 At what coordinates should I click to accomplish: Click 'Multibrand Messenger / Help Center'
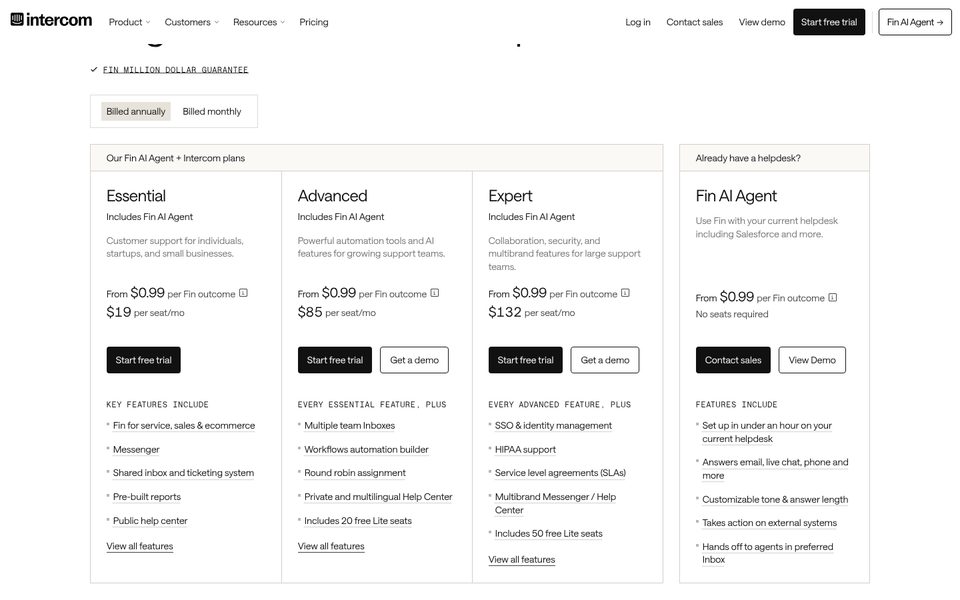point(555,503)
